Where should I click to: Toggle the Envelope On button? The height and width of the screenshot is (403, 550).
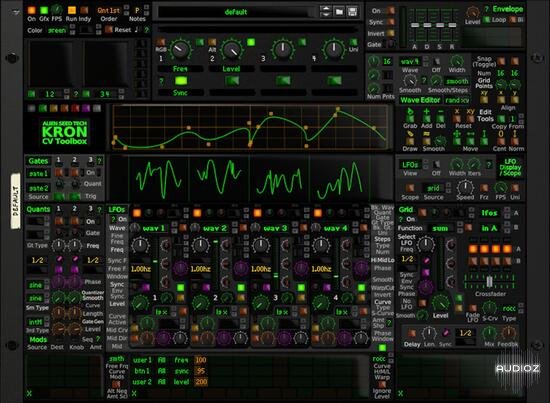[x=390, y=11]
